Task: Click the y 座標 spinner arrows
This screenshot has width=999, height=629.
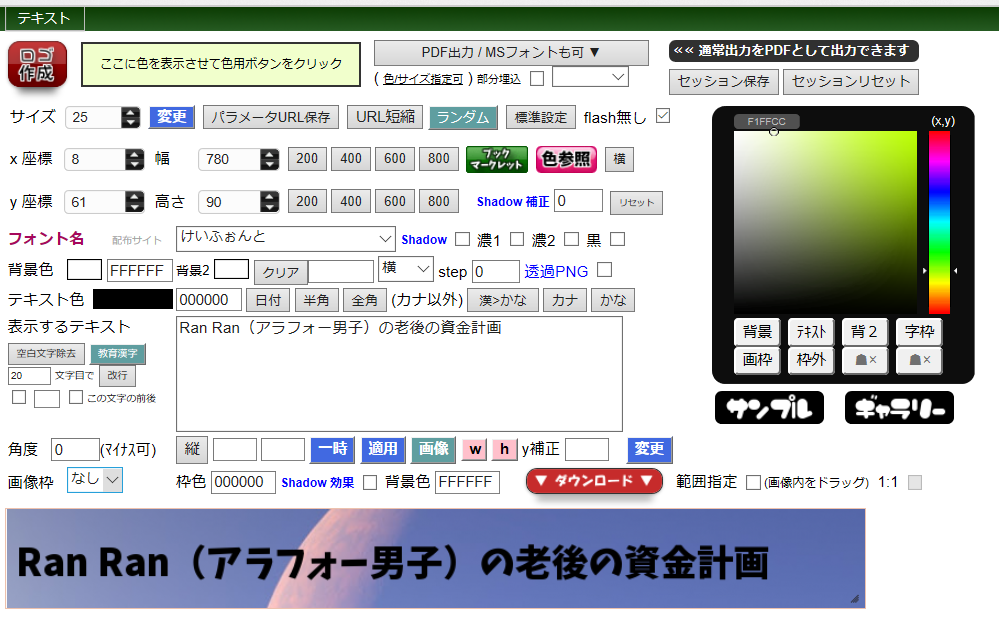Action: click(x=134, y=202)
